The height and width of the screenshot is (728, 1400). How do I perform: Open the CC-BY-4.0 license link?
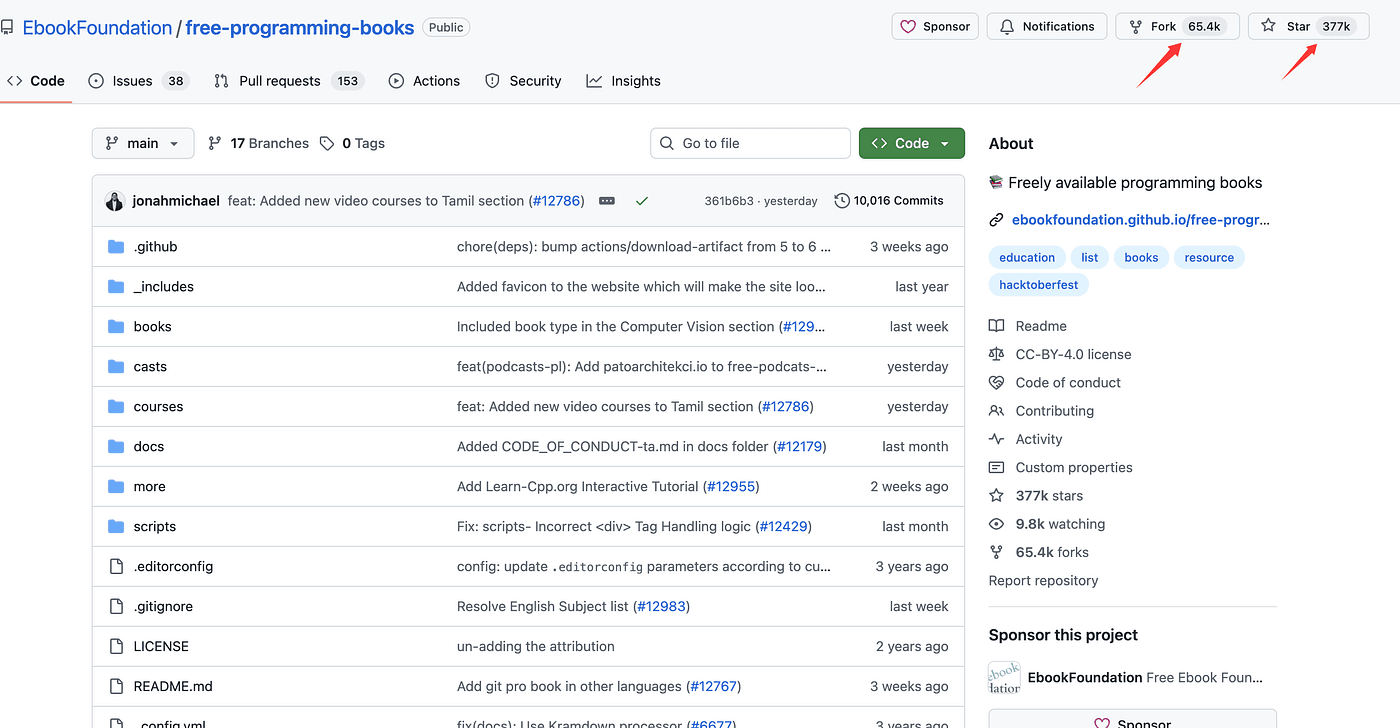[1073, 354]
